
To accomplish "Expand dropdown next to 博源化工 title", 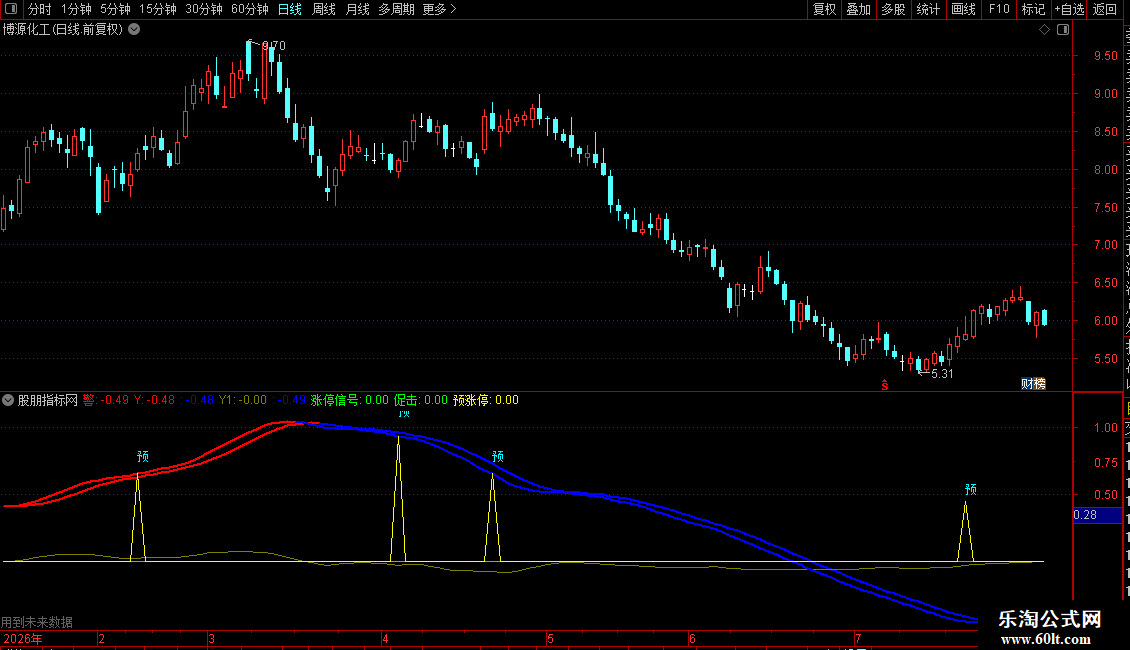I will (x=134, y=30).
